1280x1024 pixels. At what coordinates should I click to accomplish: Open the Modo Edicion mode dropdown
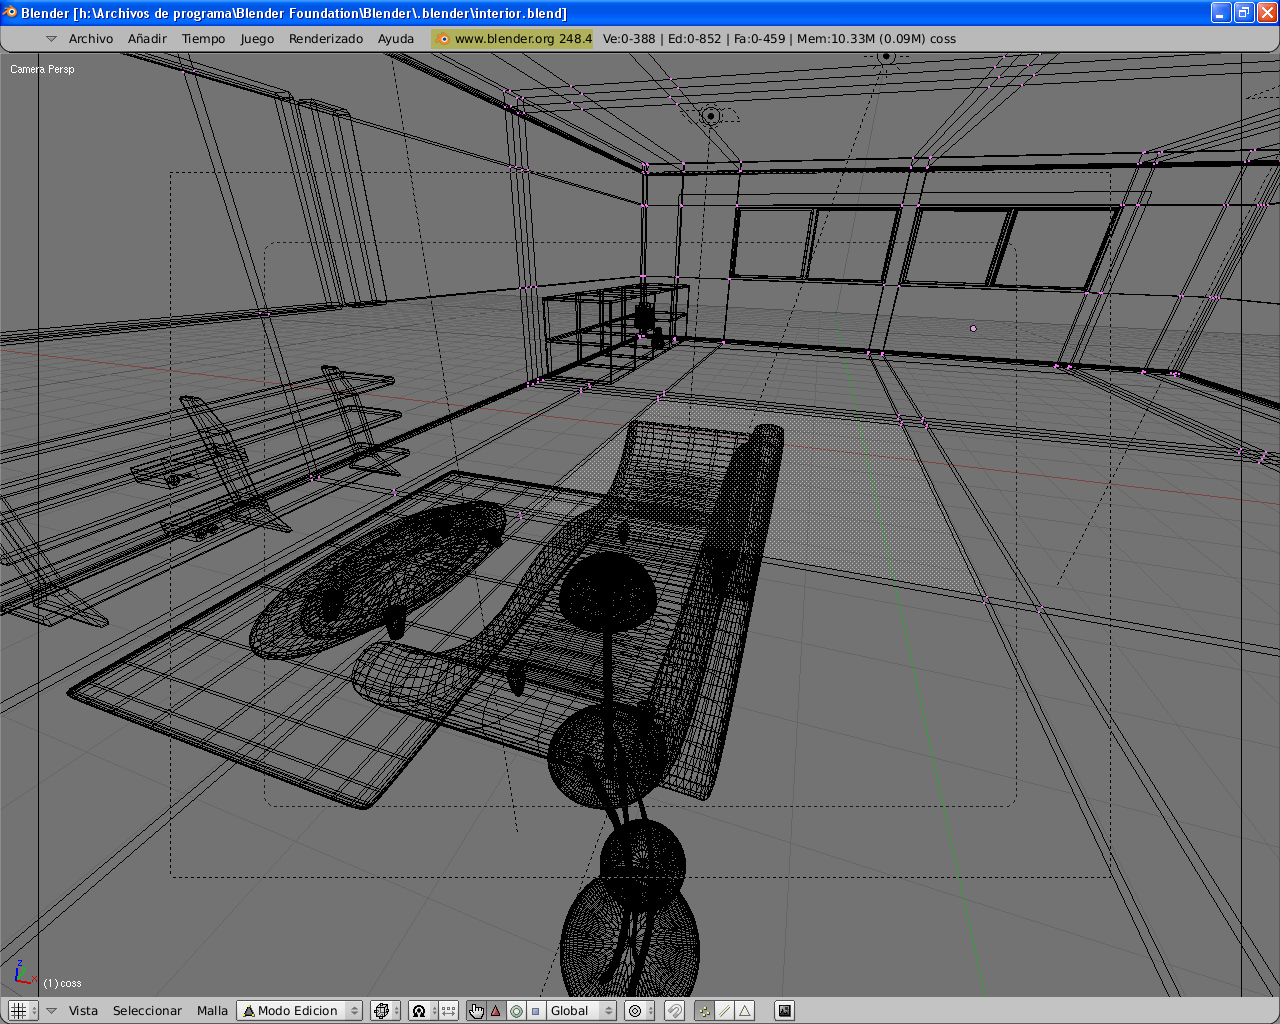(x=299, y=1011)
